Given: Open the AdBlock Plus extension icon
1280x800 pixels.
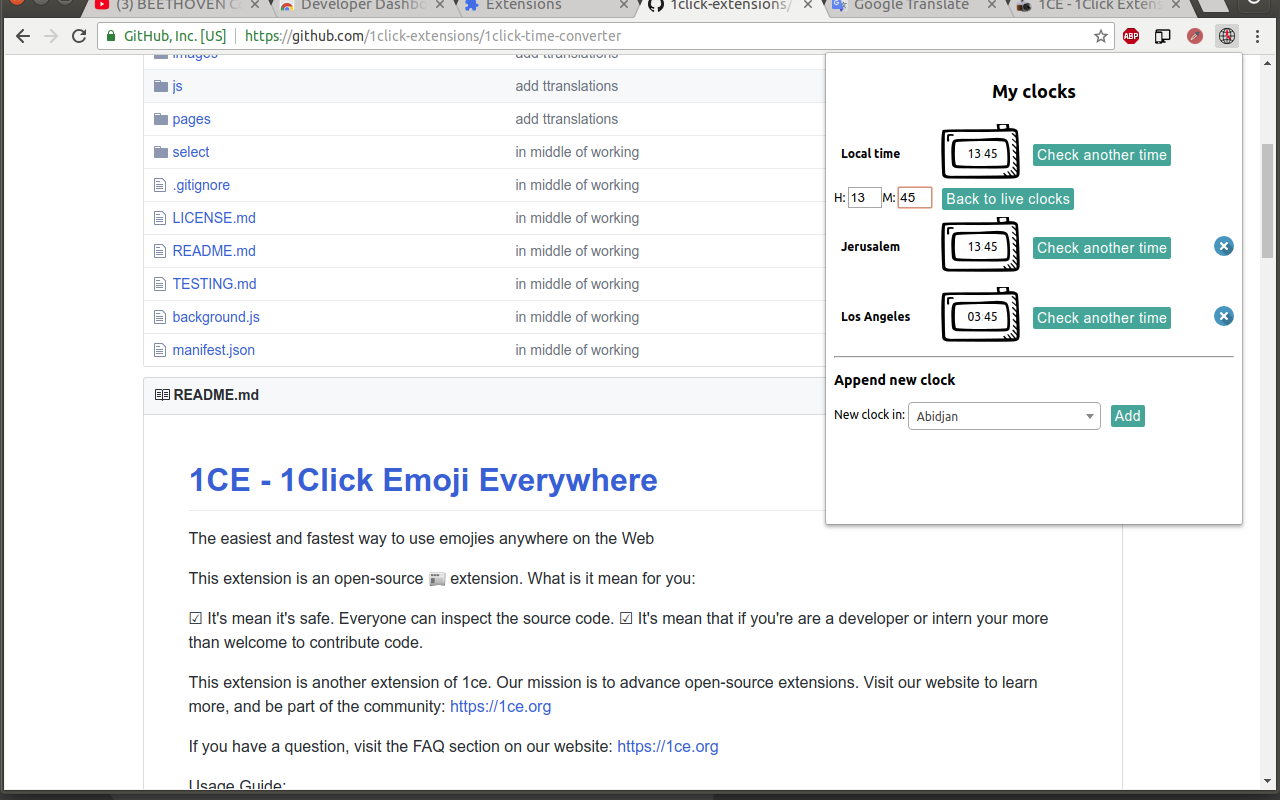Looking at the screenshot, I should click(1131, 36).
